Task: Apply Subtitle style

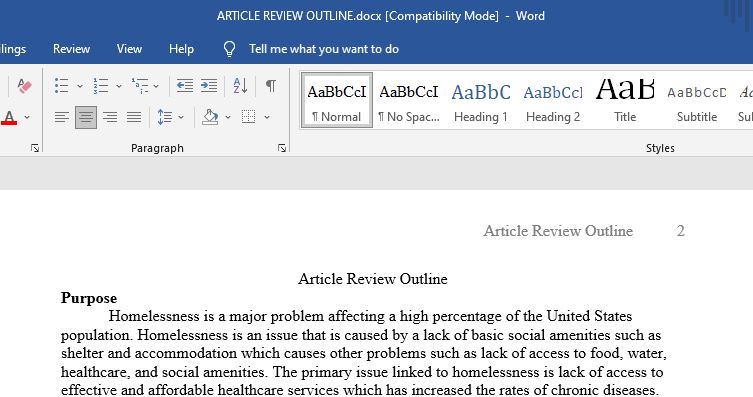Action: coord(697,101)
